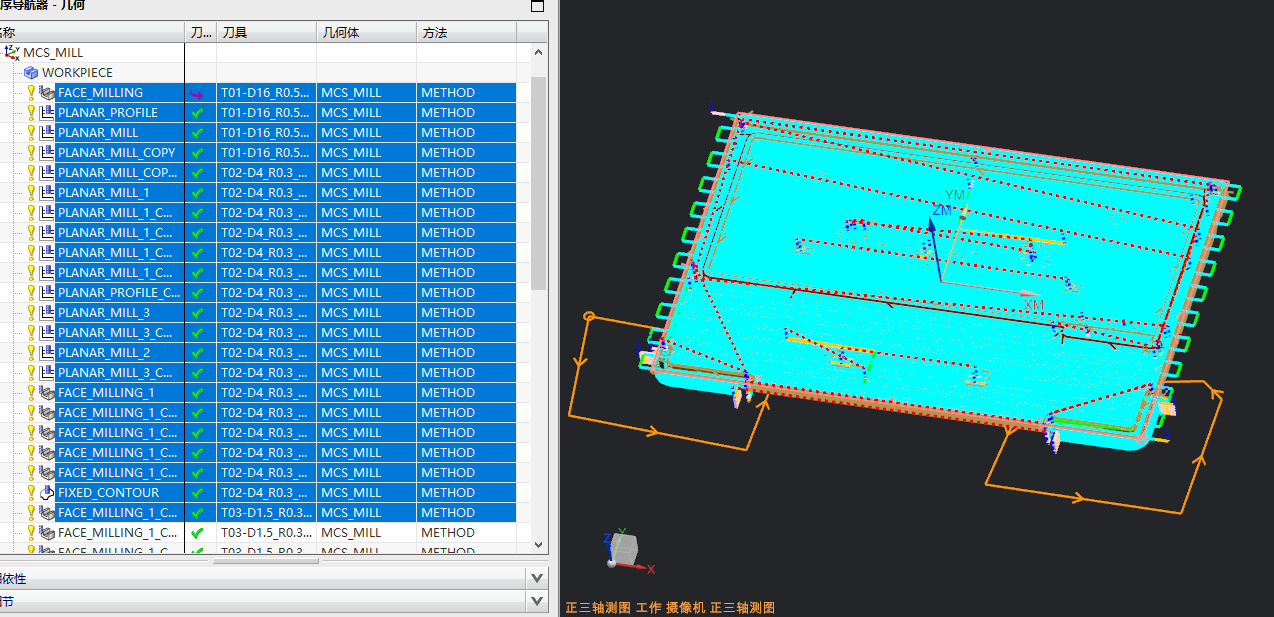This screenshot has height=617, width=1274.
Task: Click the light bulb beside PLANAR_PROFILE
Action: click(31, 112)
